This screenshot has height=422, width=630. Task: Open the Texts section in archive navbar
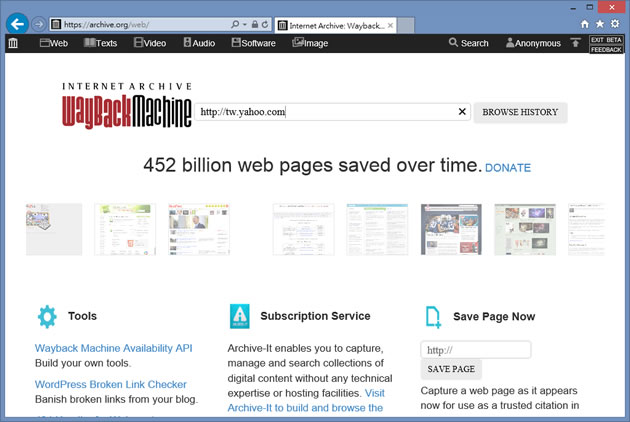100,43
